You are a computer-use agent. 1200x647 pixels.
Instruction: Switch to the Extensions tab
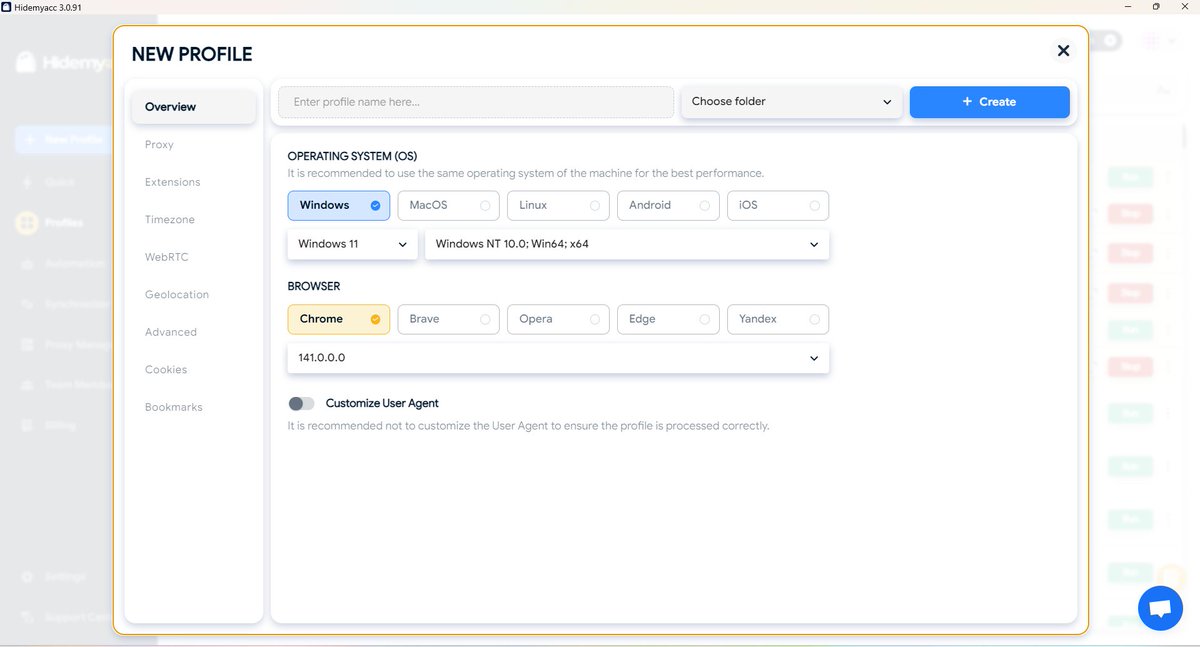click(x=172, y=182)
